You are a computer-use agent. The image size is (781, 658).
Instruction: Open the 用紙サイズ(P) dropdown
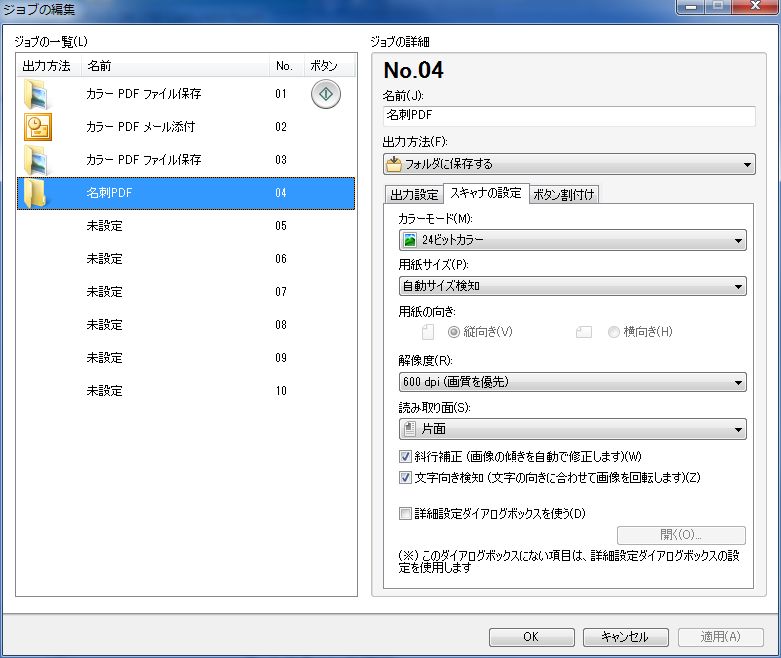pyautogui.click(x=573, y=286)
